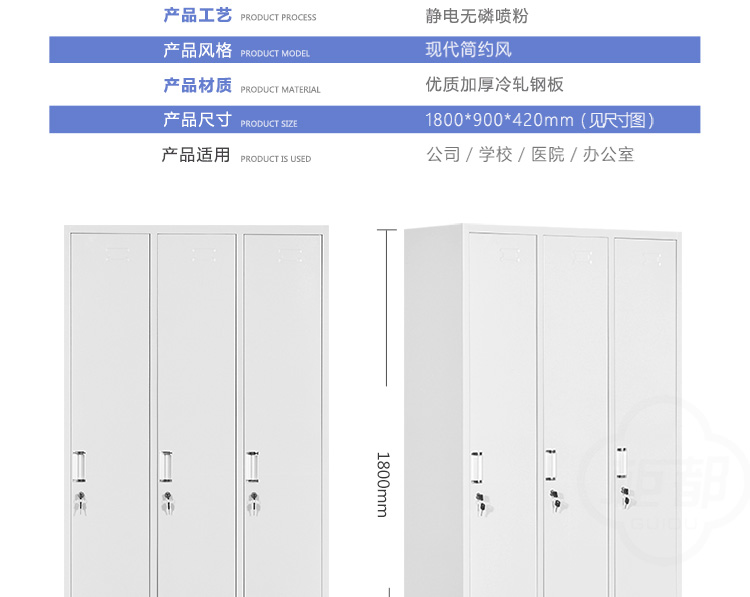The width and height of the screenshot is (750, 597).
Task: Click the 静电无磷喷粉 value text
Action: click(x=476, y=16)
